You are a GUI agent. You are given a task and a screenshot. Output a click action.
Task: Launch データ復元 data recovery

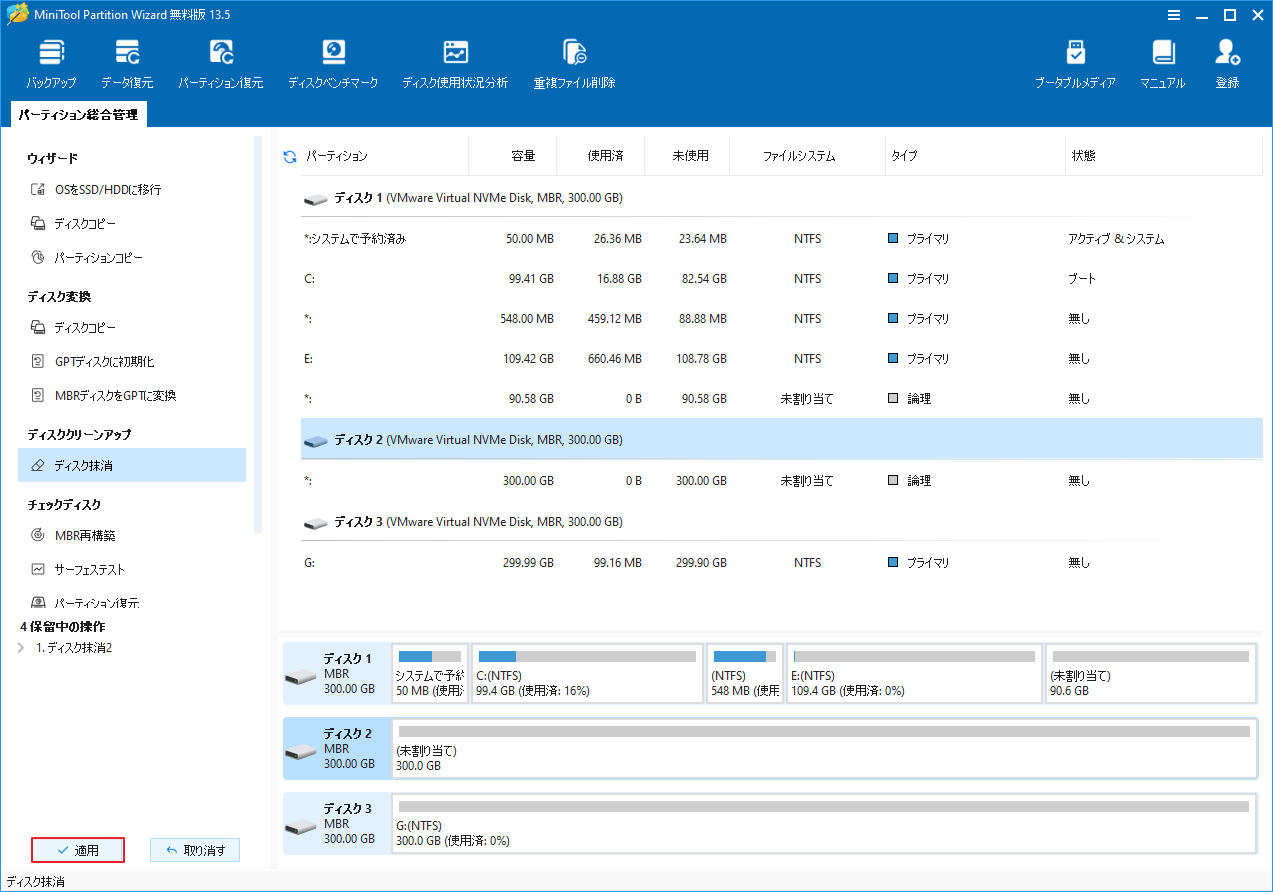pos(127,64)
